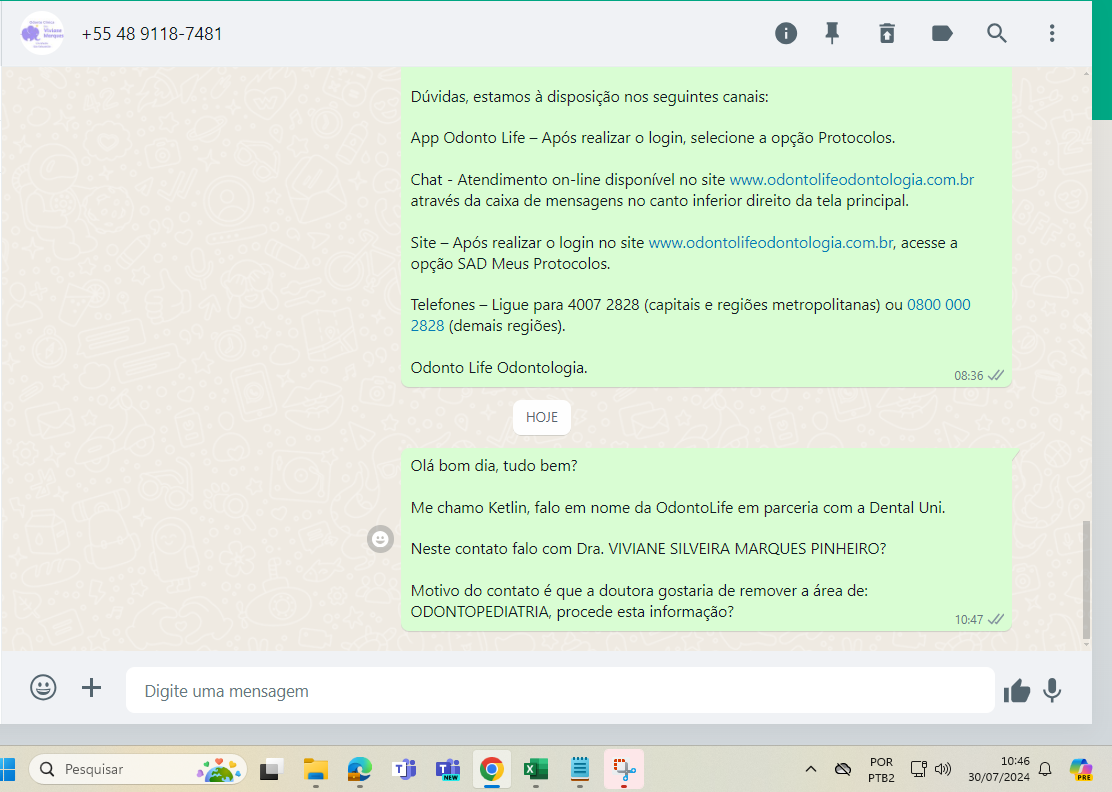Image resolution: width=1112 pixels, height=792 pixels.
Task: Open odontolifeodontologia link in Chat line
Action: tap(852, 179)
